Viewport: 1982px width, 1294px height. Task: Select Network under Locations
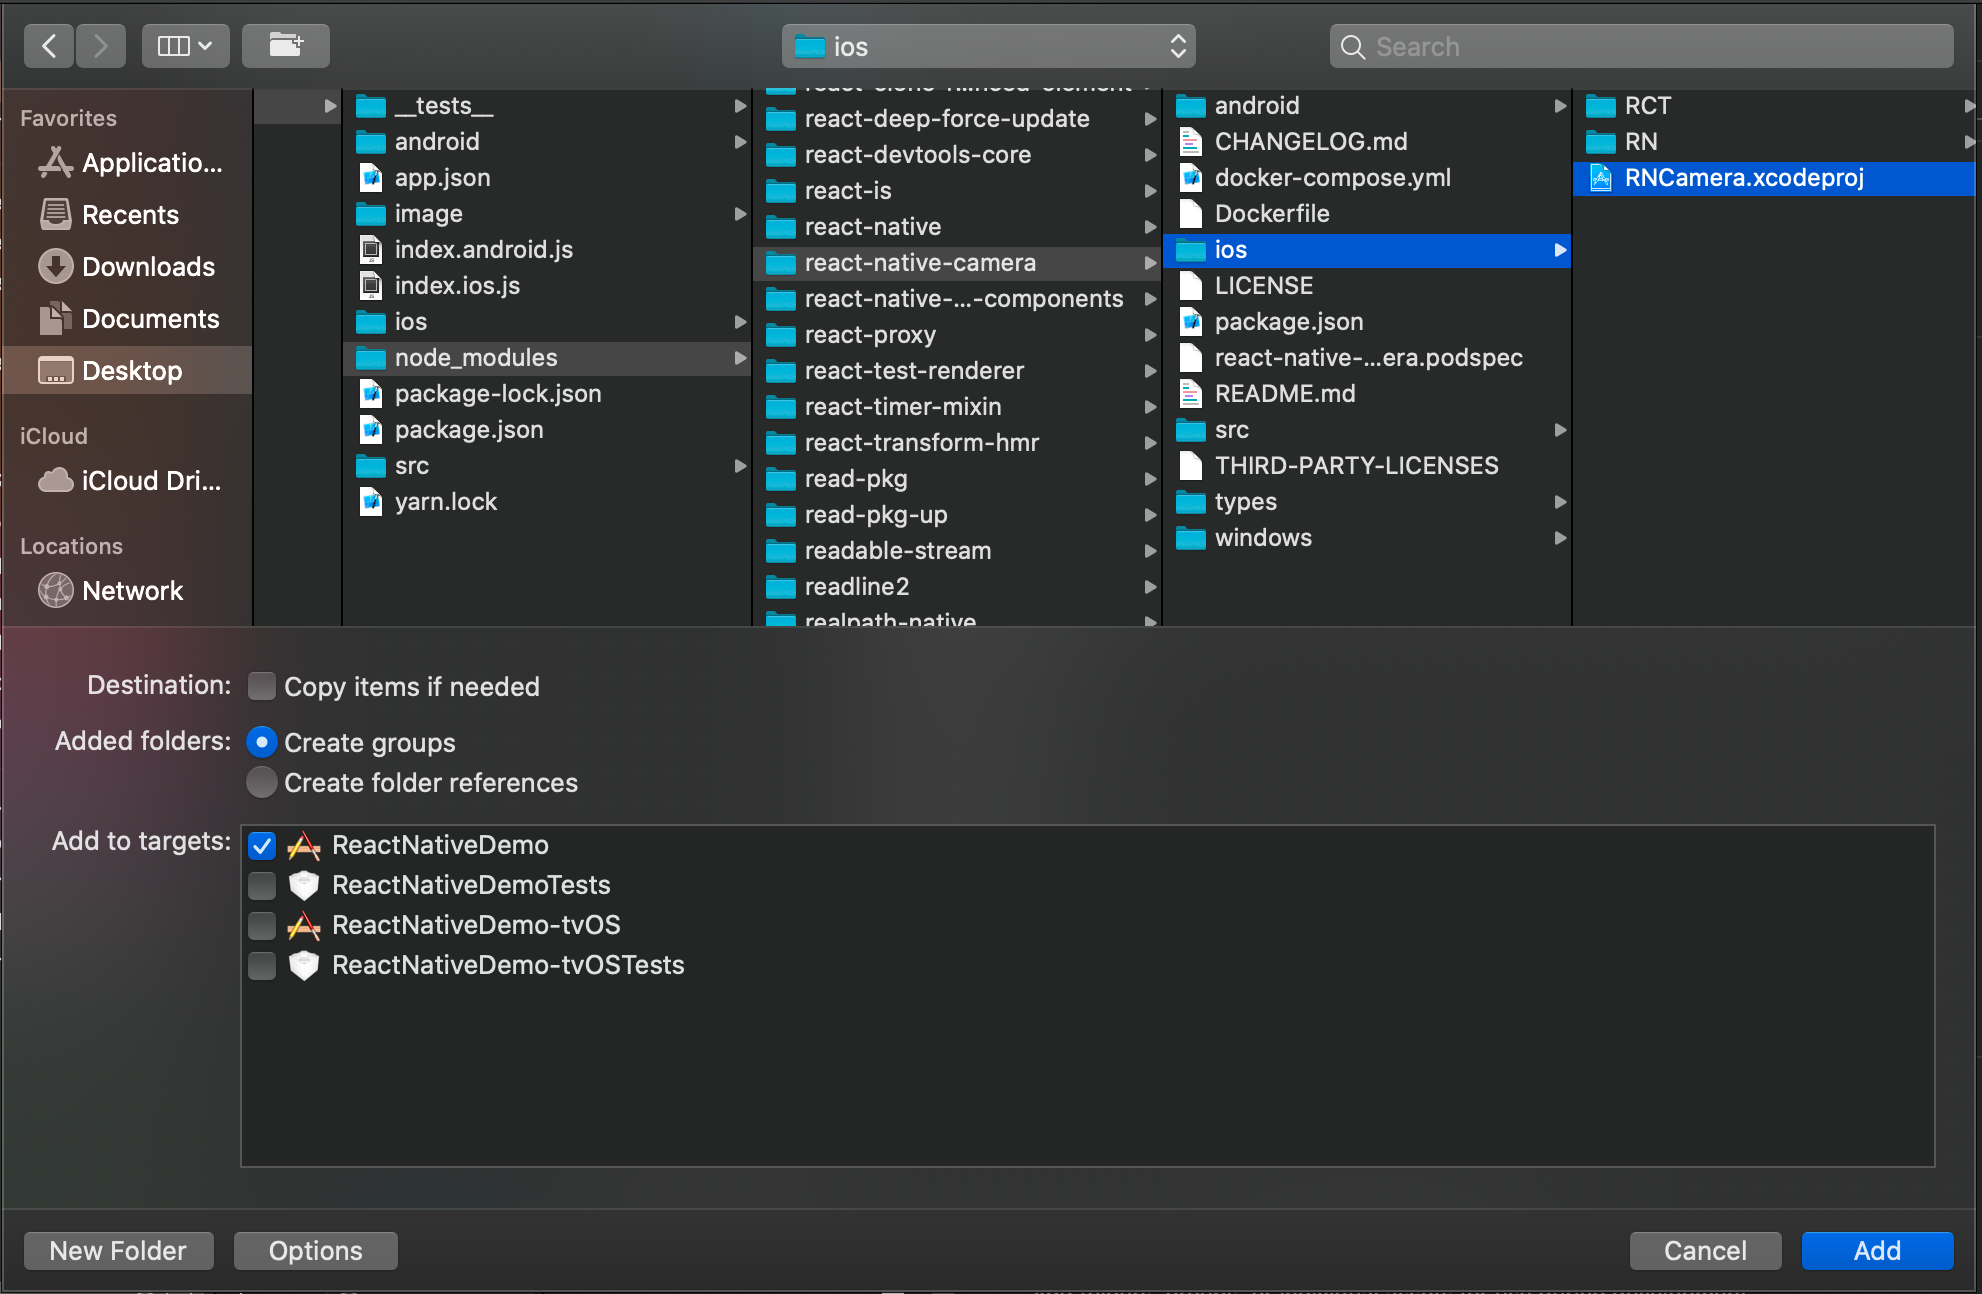point(132,591)
